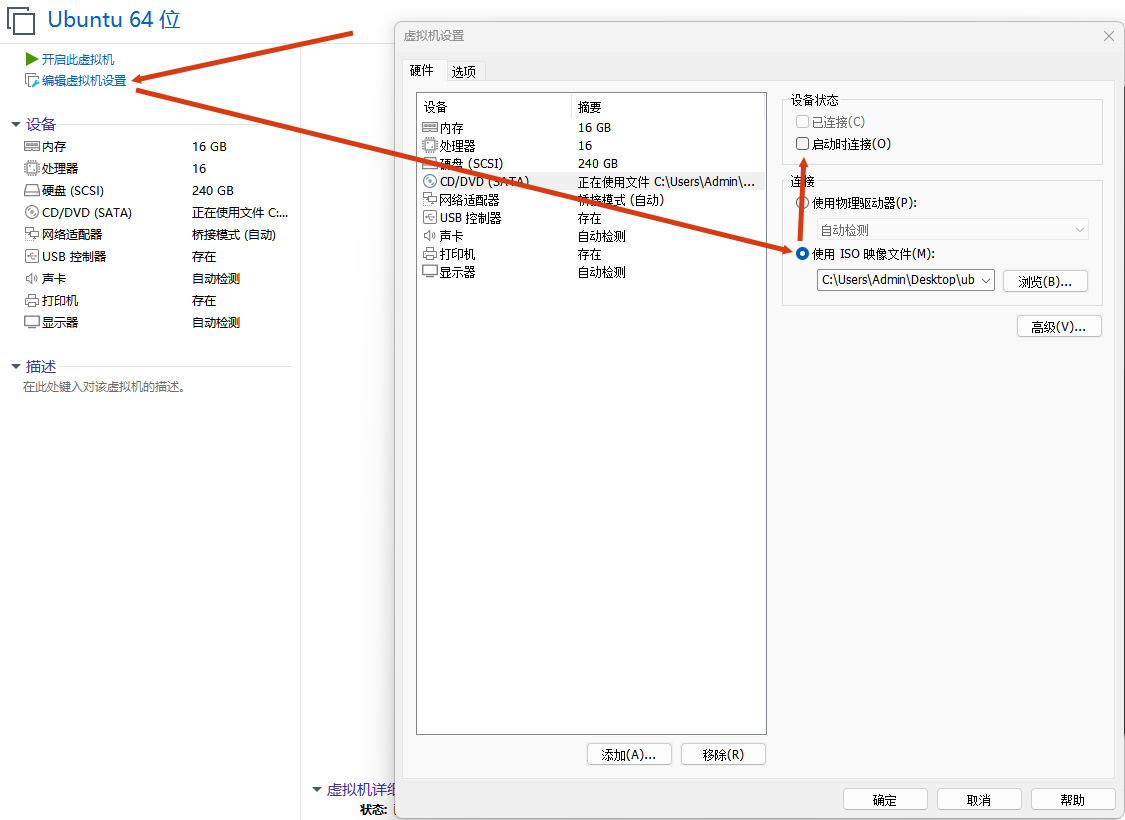This screenshot has width=1125, height=820.
Task: Collapse the 描述 section triangle
Action: 16,367
